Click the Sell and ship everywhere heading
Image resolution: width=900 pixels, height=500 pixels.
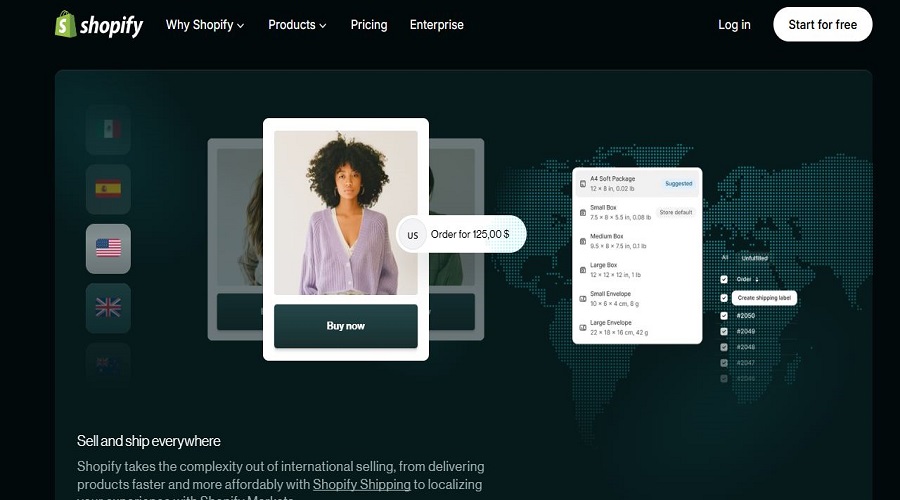click(149, 441)
